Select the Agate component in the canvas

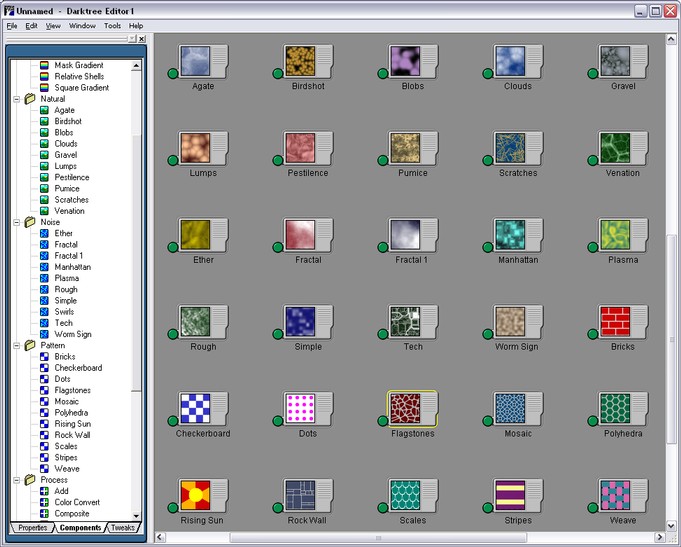(x=203, y=62)
